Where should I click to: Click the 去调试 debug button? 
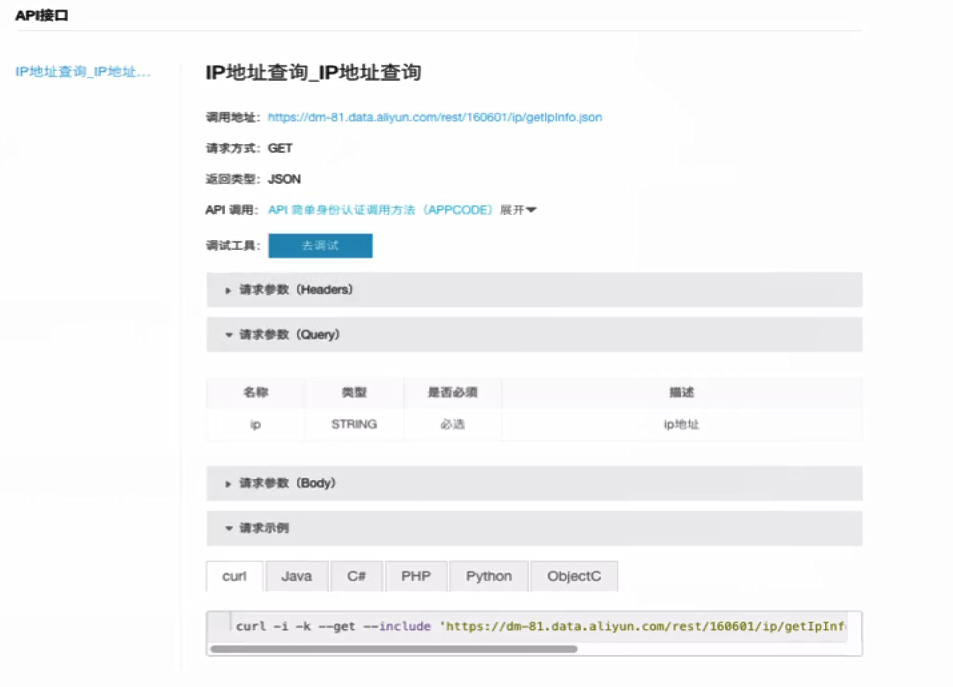pos(321,245)
